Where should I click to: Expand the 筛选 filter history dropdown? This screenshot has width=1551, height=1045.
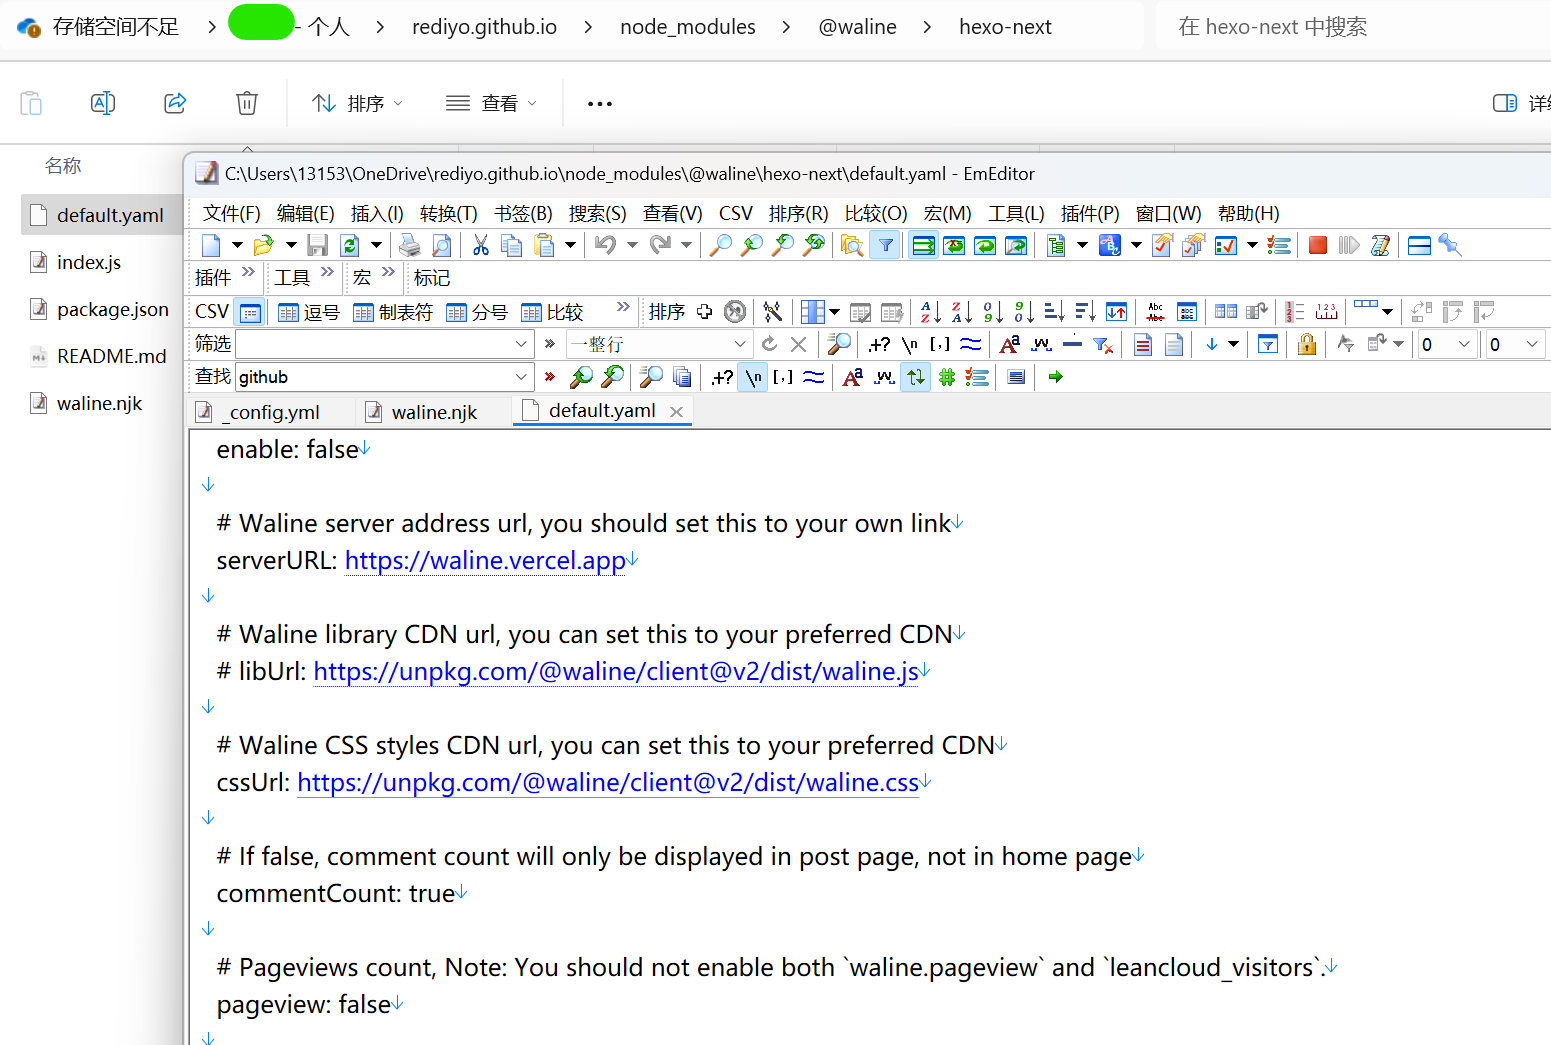coord(521,344)
